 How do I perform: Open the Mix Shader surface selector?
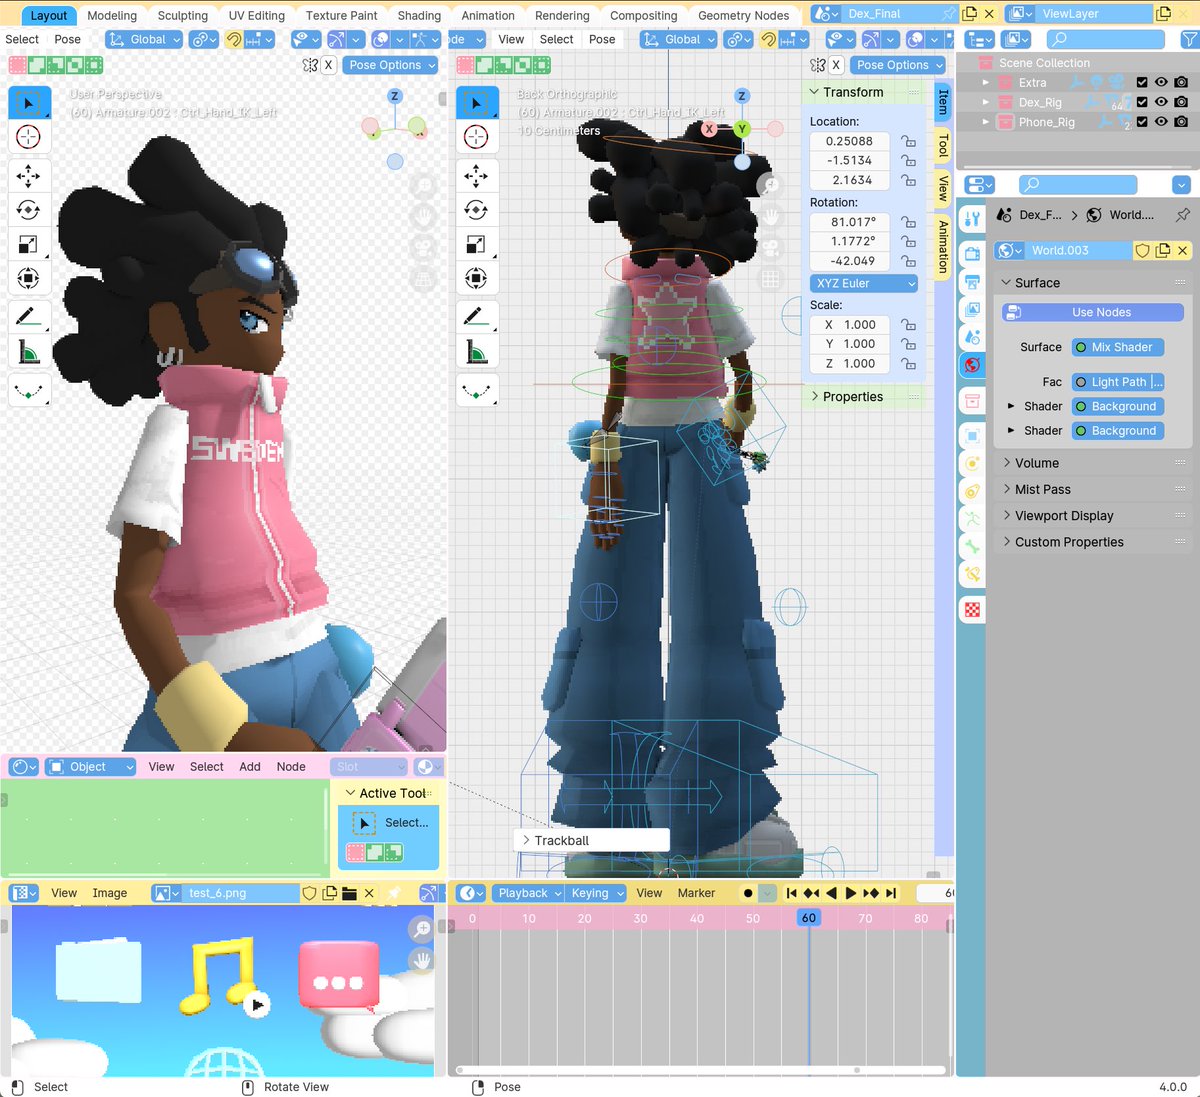pyautogui.click(x=1118, y=347)
